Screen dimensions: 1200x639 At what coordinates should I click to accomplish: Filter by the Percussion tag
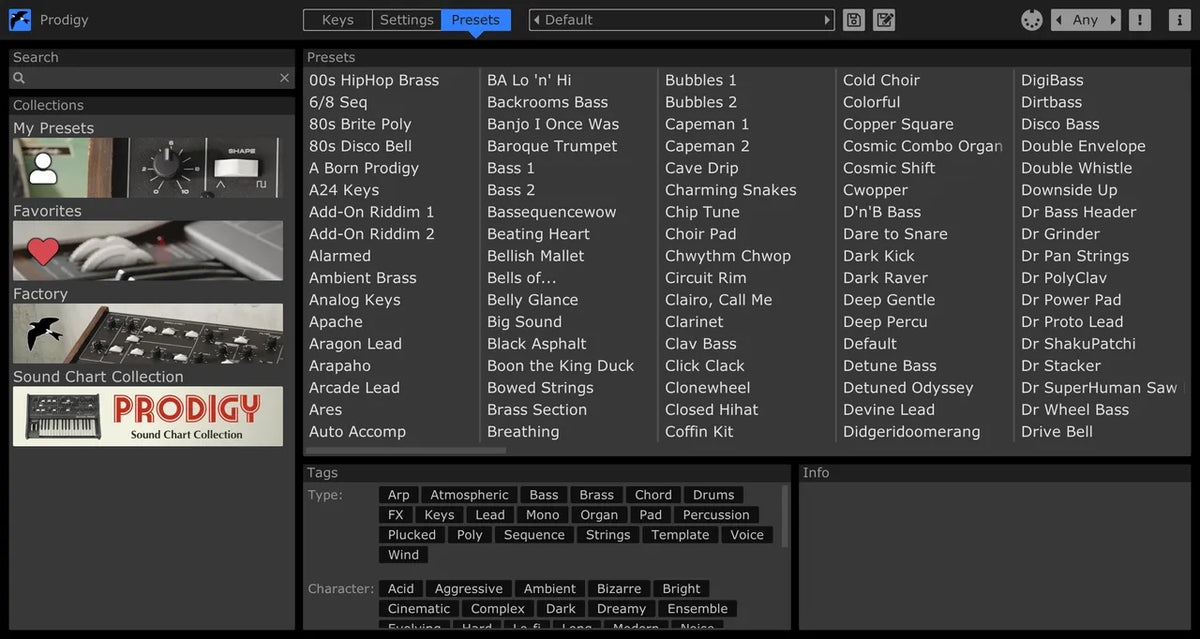tap(716, 515)
